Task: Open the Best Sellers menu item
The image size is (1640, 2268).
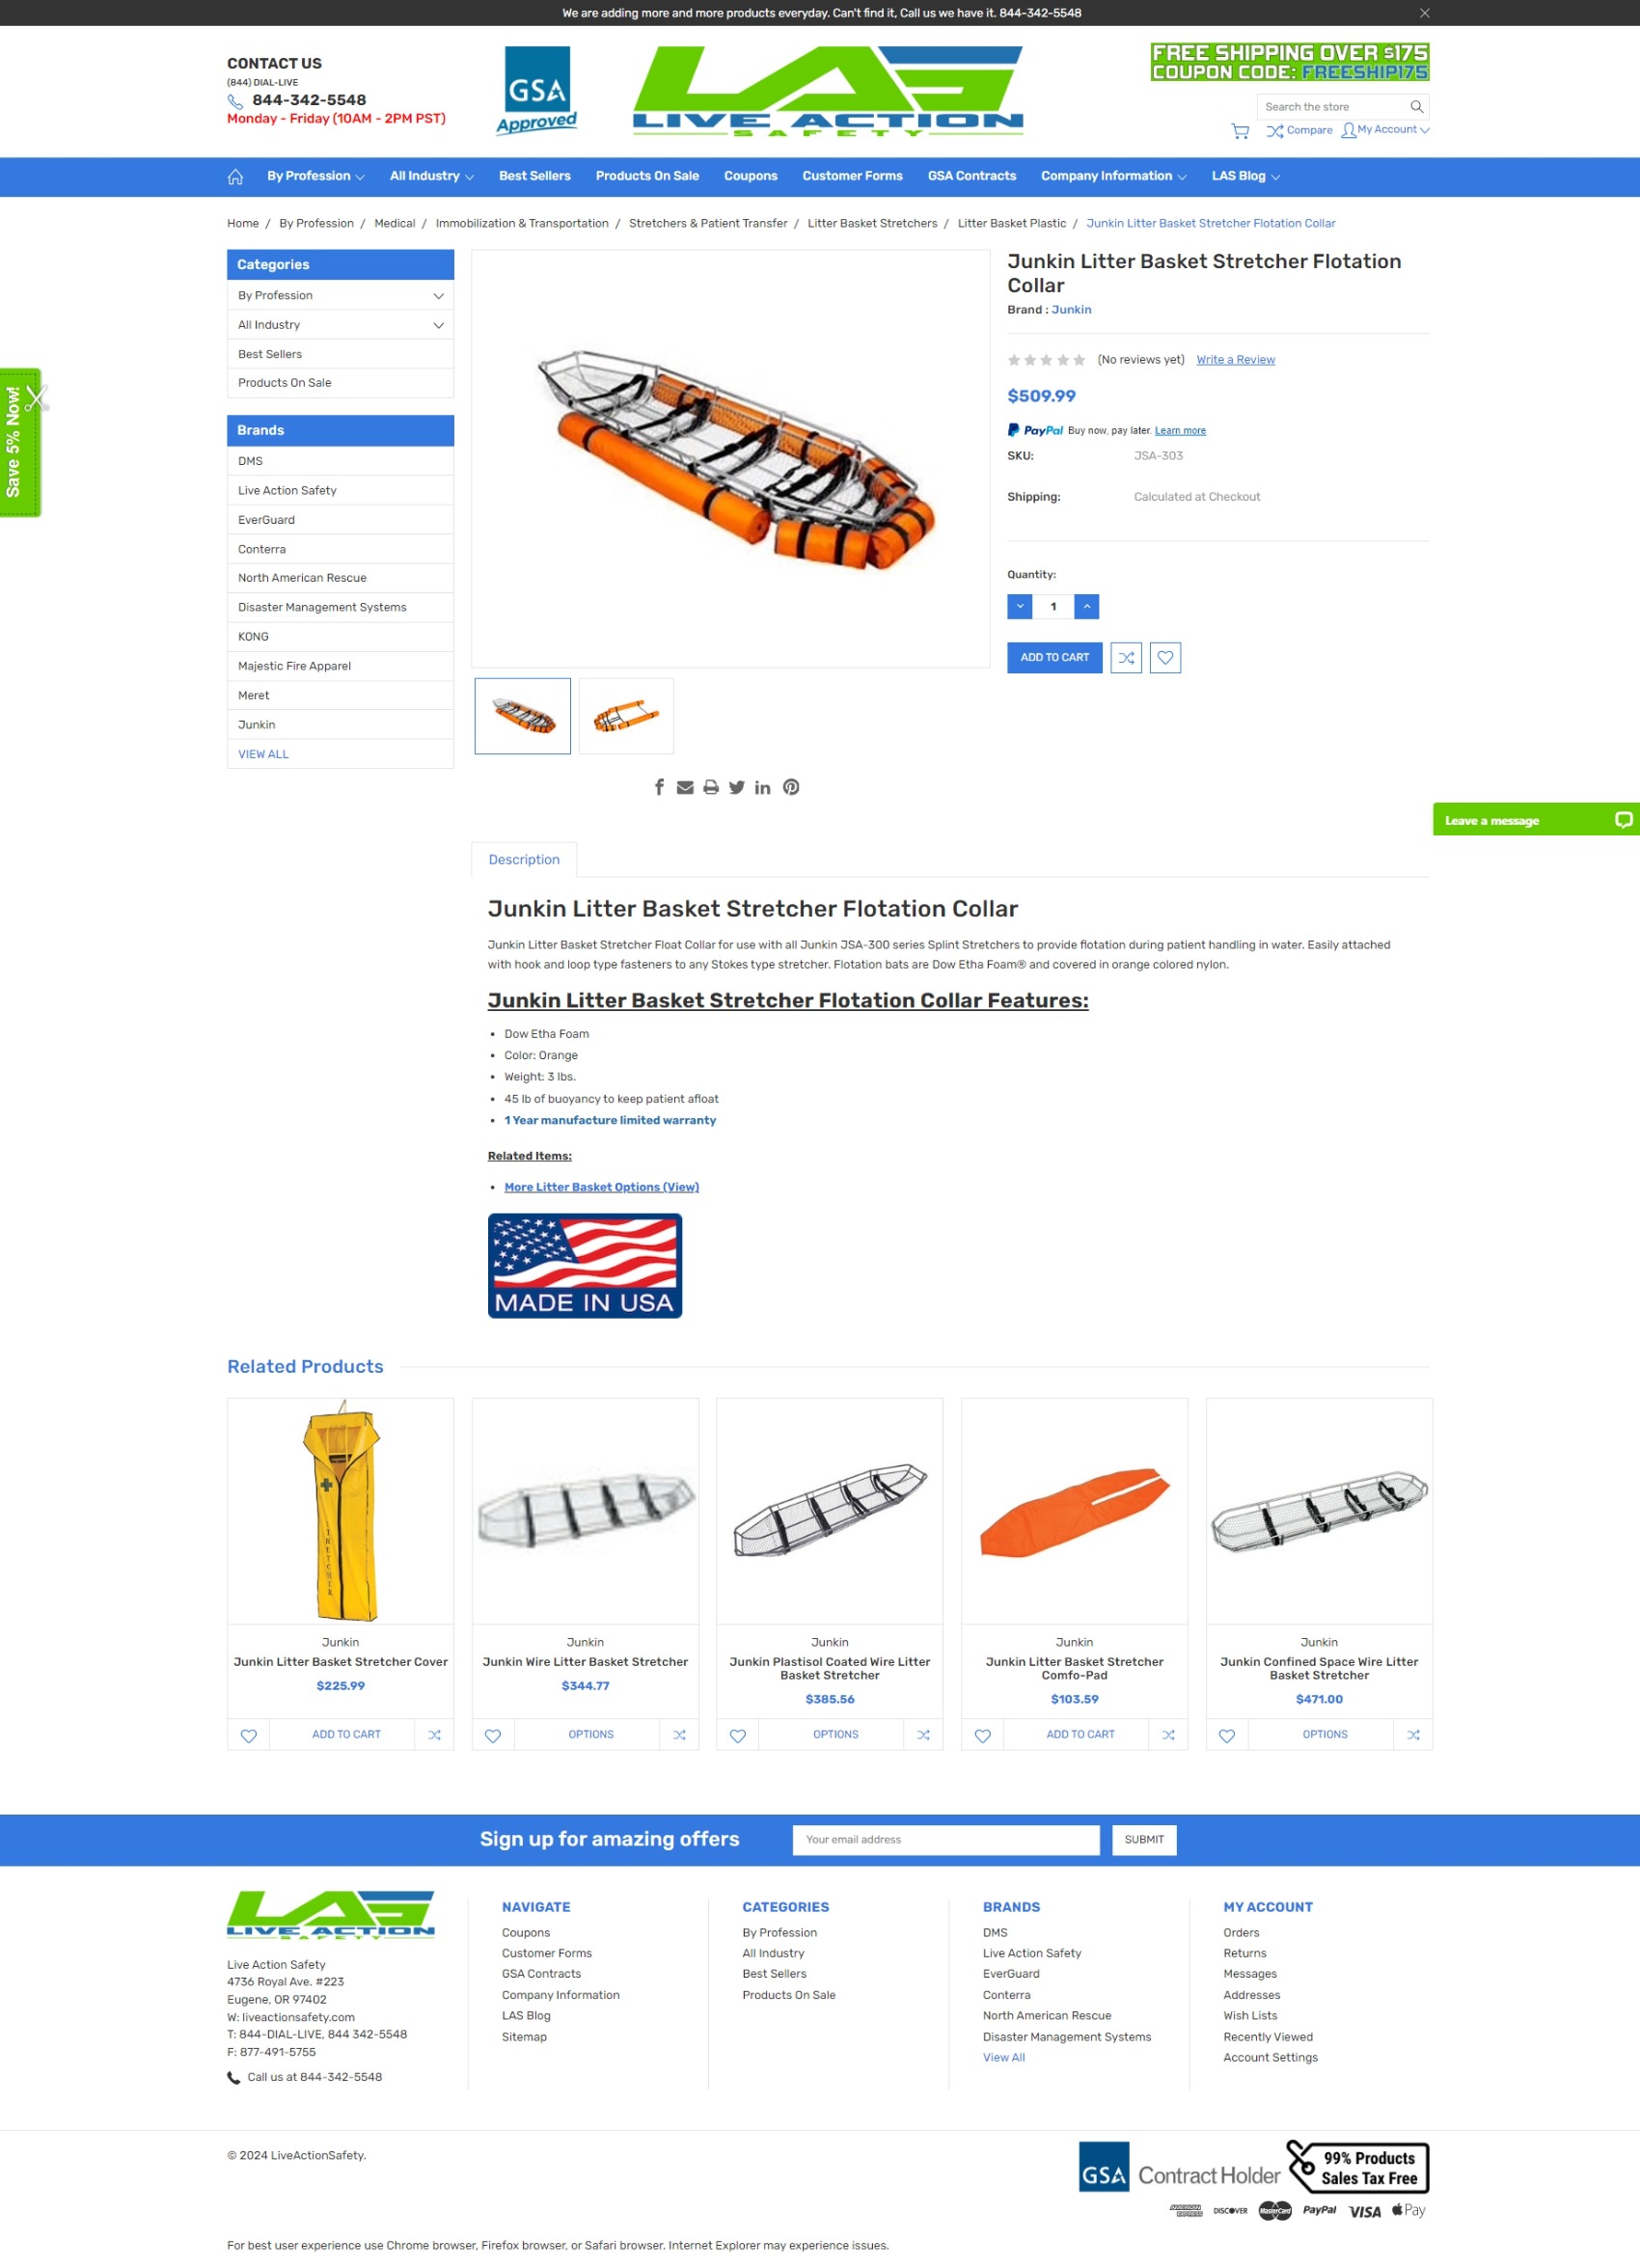Action: click(535, 176)
